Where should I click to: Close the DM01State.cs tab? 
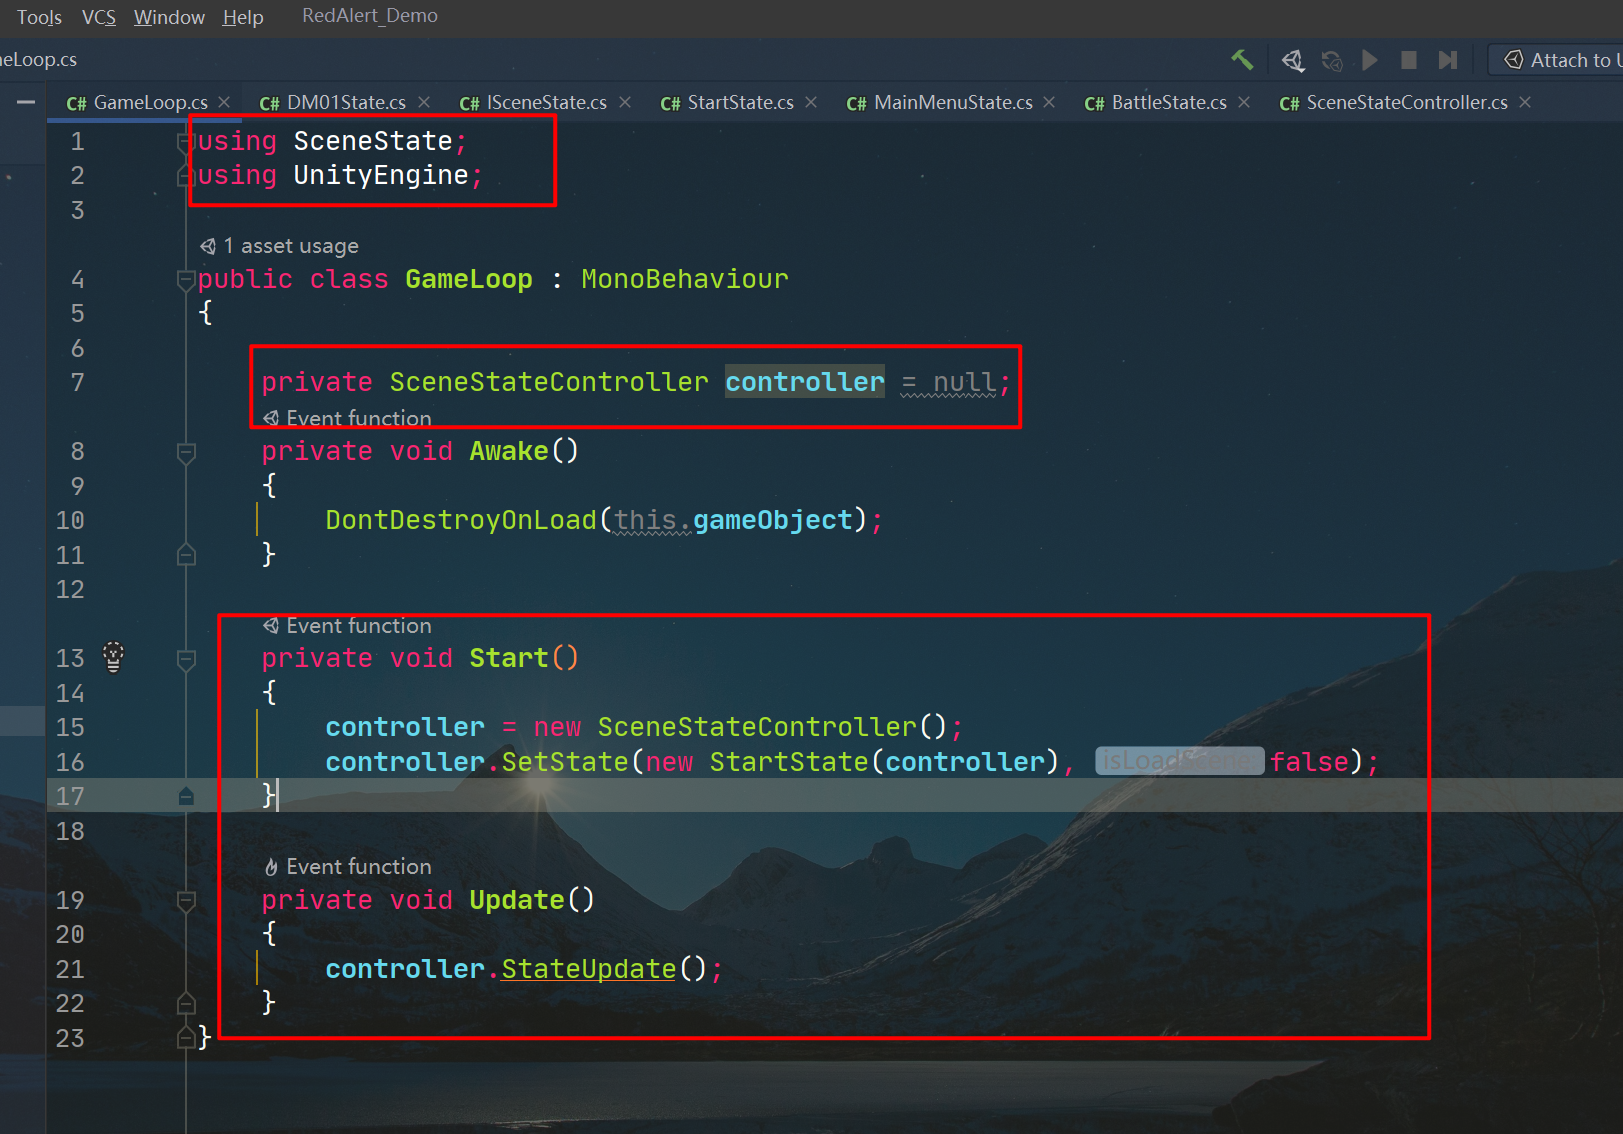click(424, 103)
